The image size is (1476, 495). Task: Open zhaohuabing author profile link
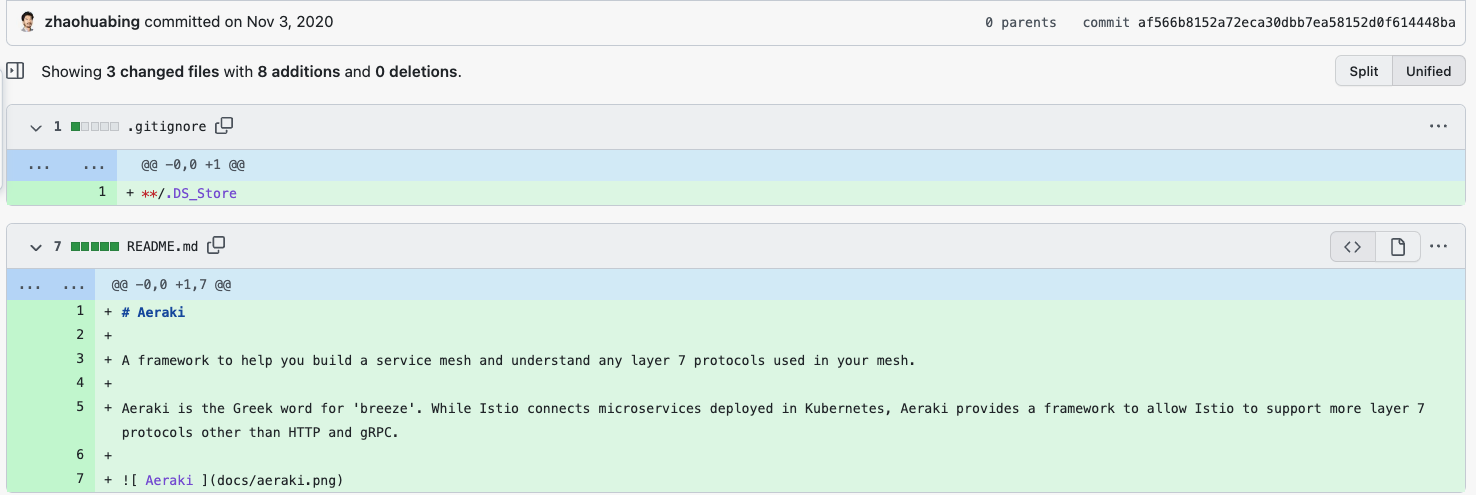click(92, 21)
